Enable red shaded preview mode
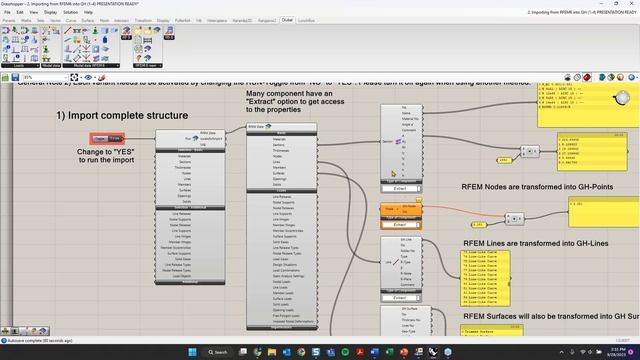Viewport: 640px width, 360px height. 587,77
